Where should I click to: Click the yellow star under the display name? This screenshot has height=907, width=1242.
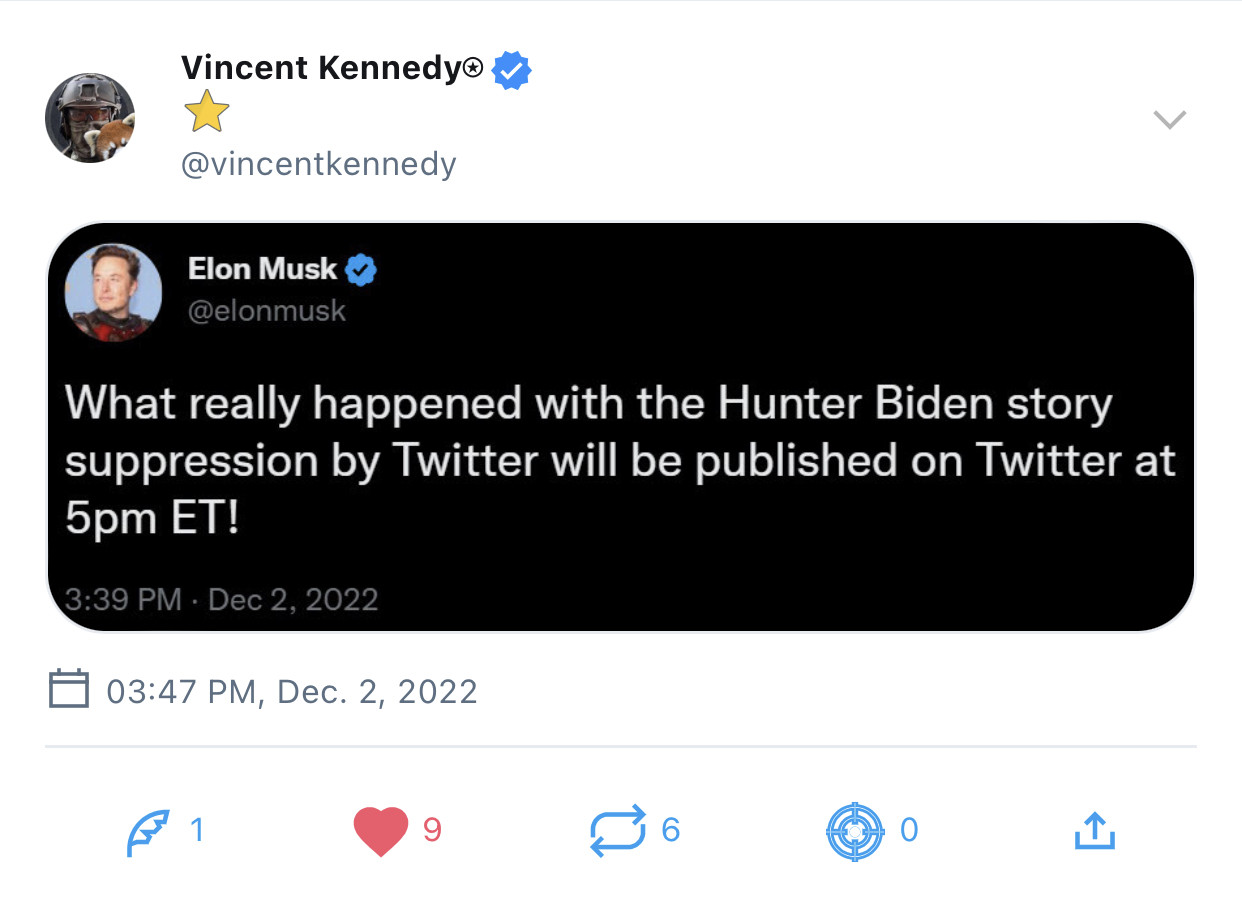[207, 114]
